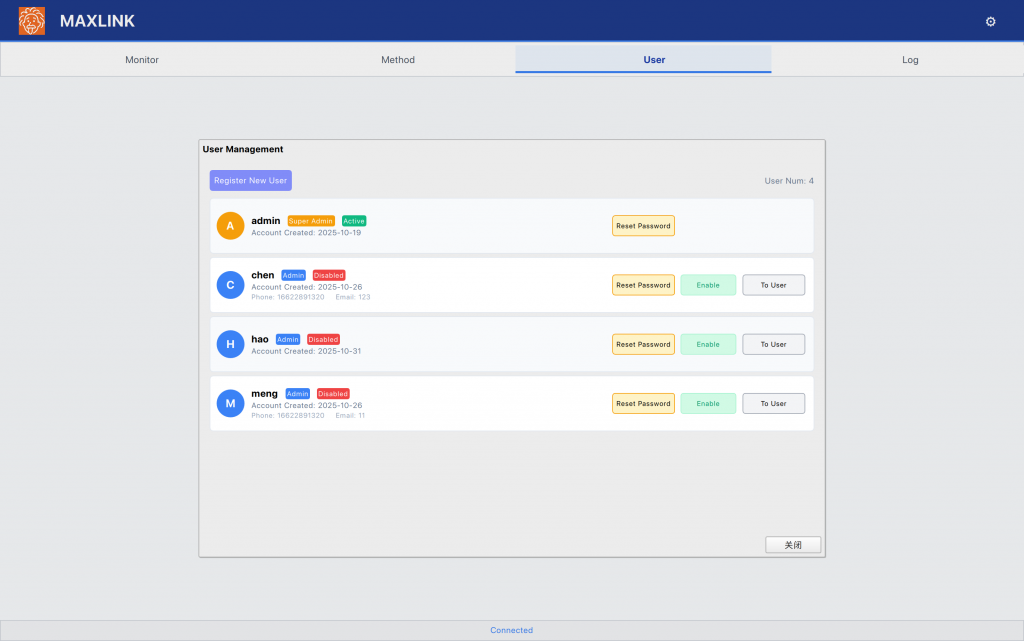Viewport: 1024px width, 641px height.
Task: Click the MAXLINK lion logo
Action: (x=32, y=21)
